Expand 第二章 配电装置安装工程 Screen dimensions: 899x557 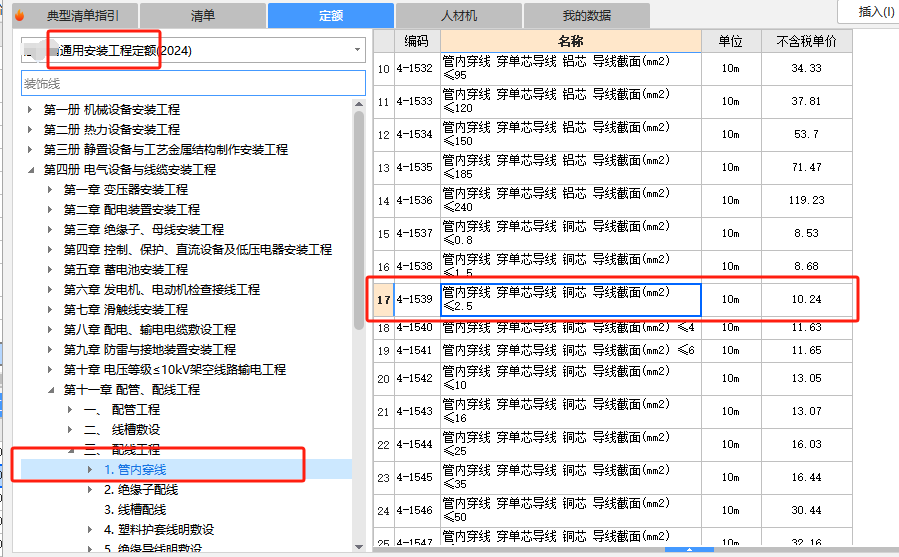[50, 209]
